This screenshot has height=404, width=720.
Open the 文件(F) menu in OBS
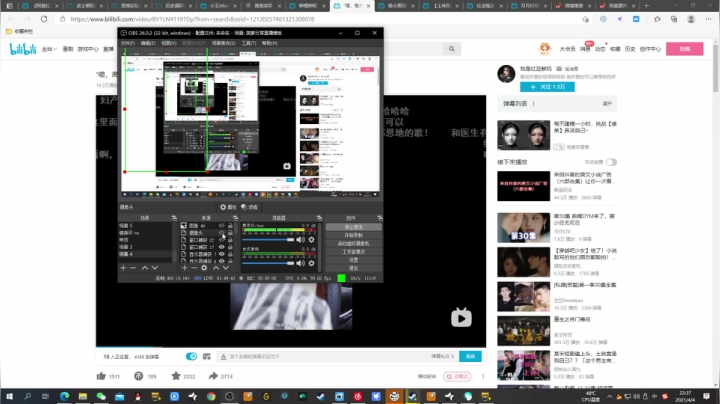pos(128,43)
